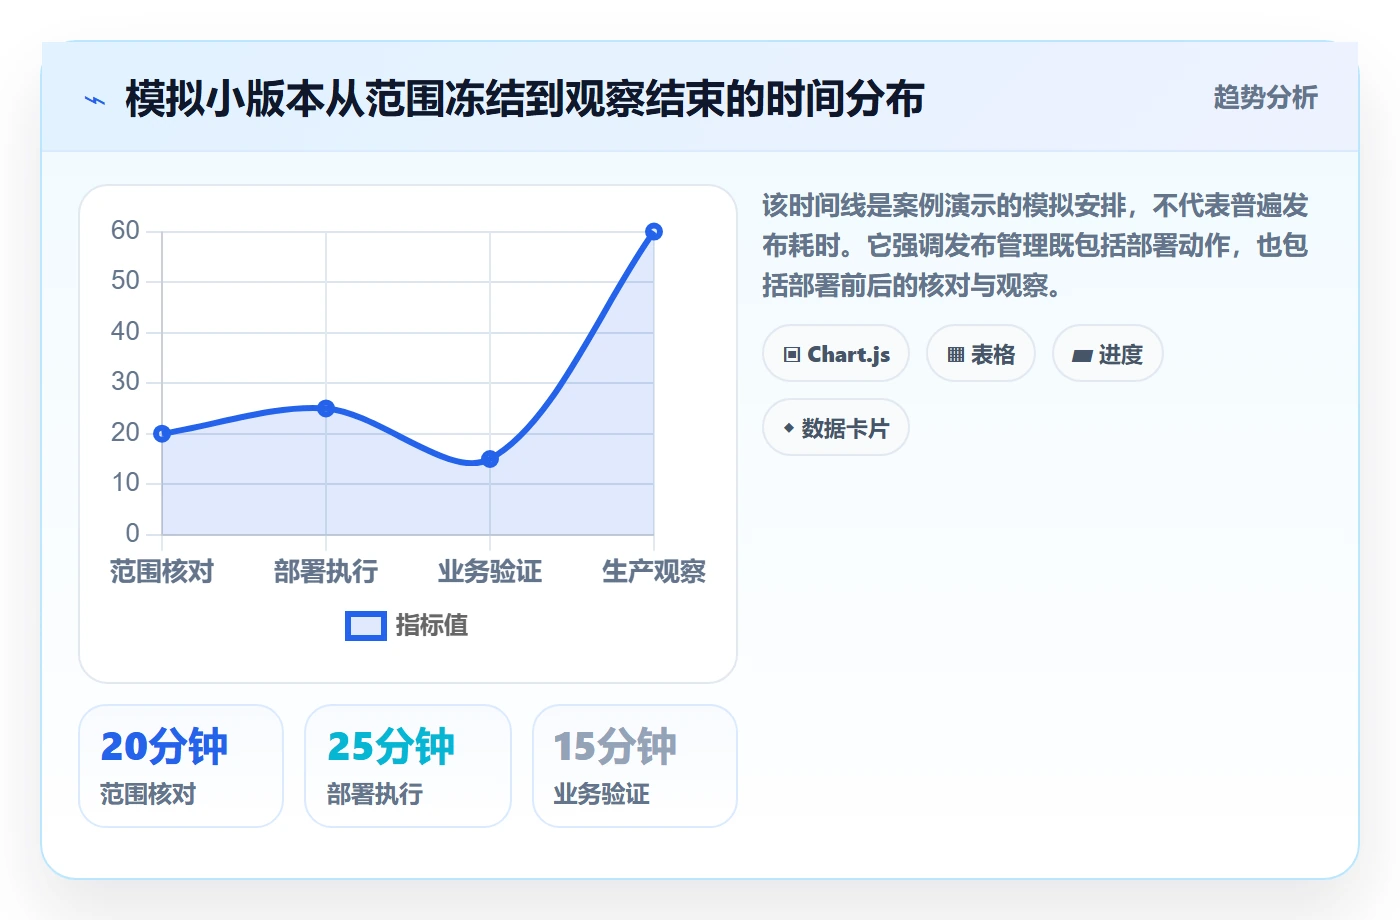Open the 20分钟 范围核对 card

click(181, 766)
